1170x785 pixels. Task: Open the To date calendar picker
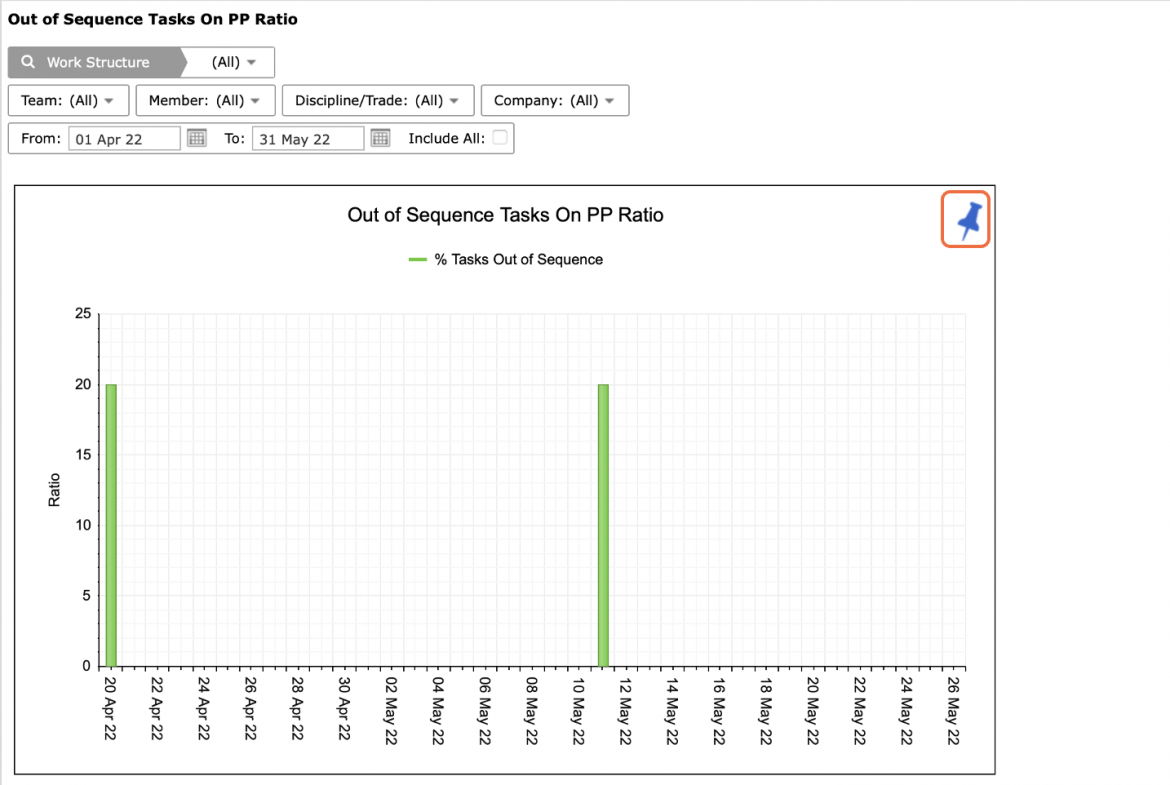[x=381, y=138]
